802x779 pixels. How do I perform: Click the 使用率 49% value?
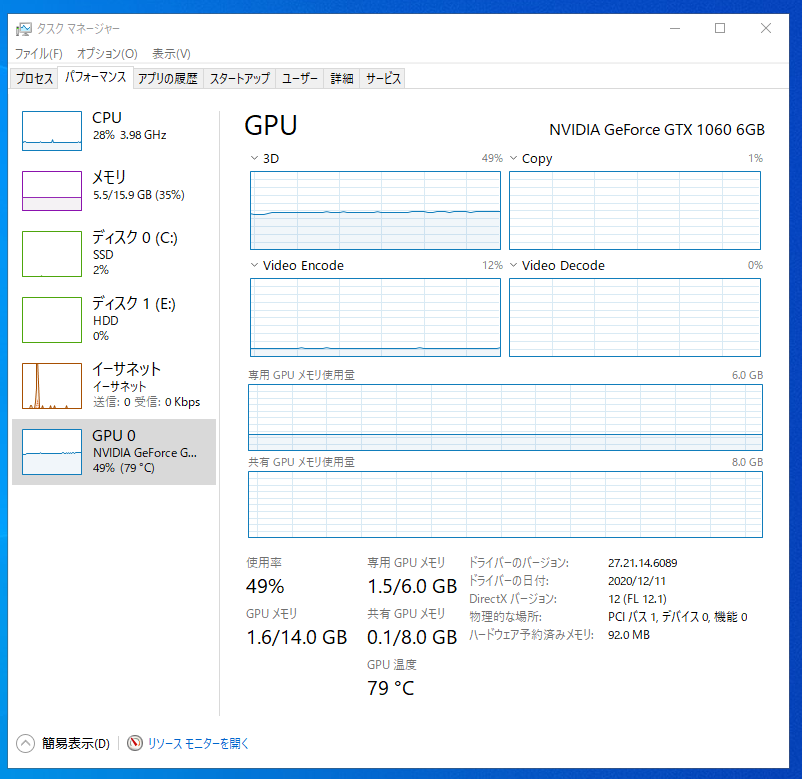[x=265, y=586]
